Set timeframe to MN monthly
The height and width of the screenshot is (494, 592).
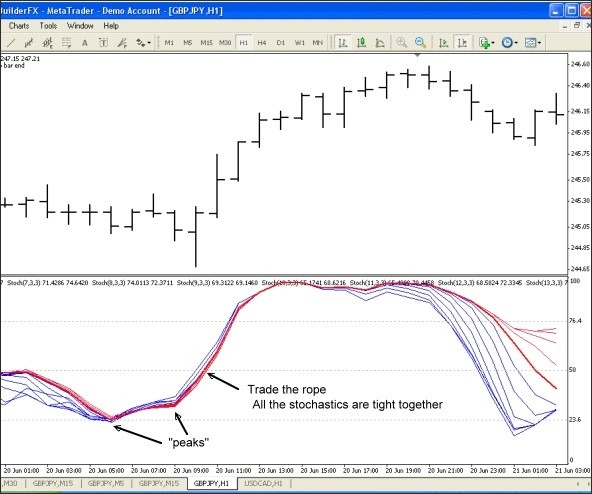point(318,43)
